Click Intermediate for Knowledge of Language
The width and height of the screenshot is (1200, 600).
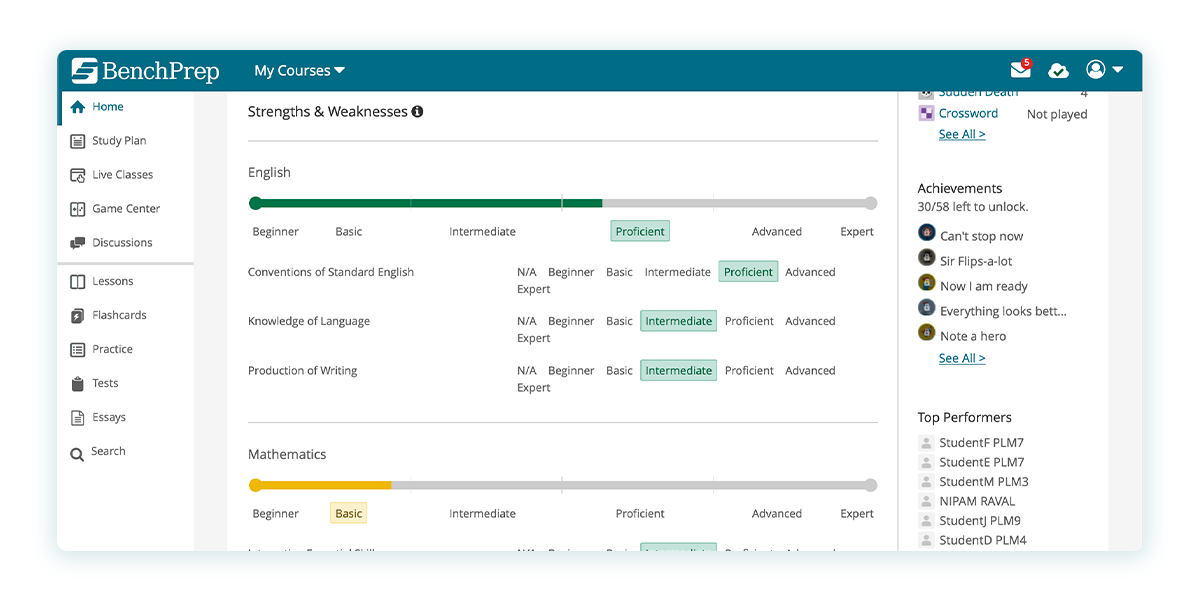pos(678,321)
